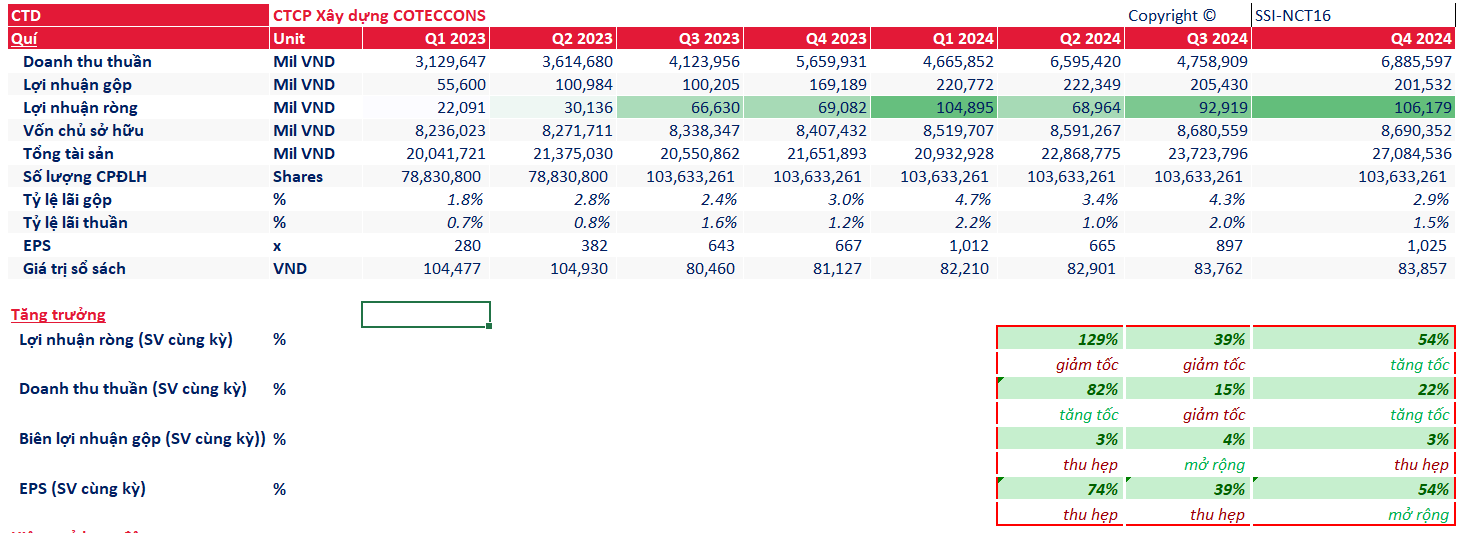
Task: Click the 'Tăng trưởng' section heading
Action: click(x=58, y=315)
